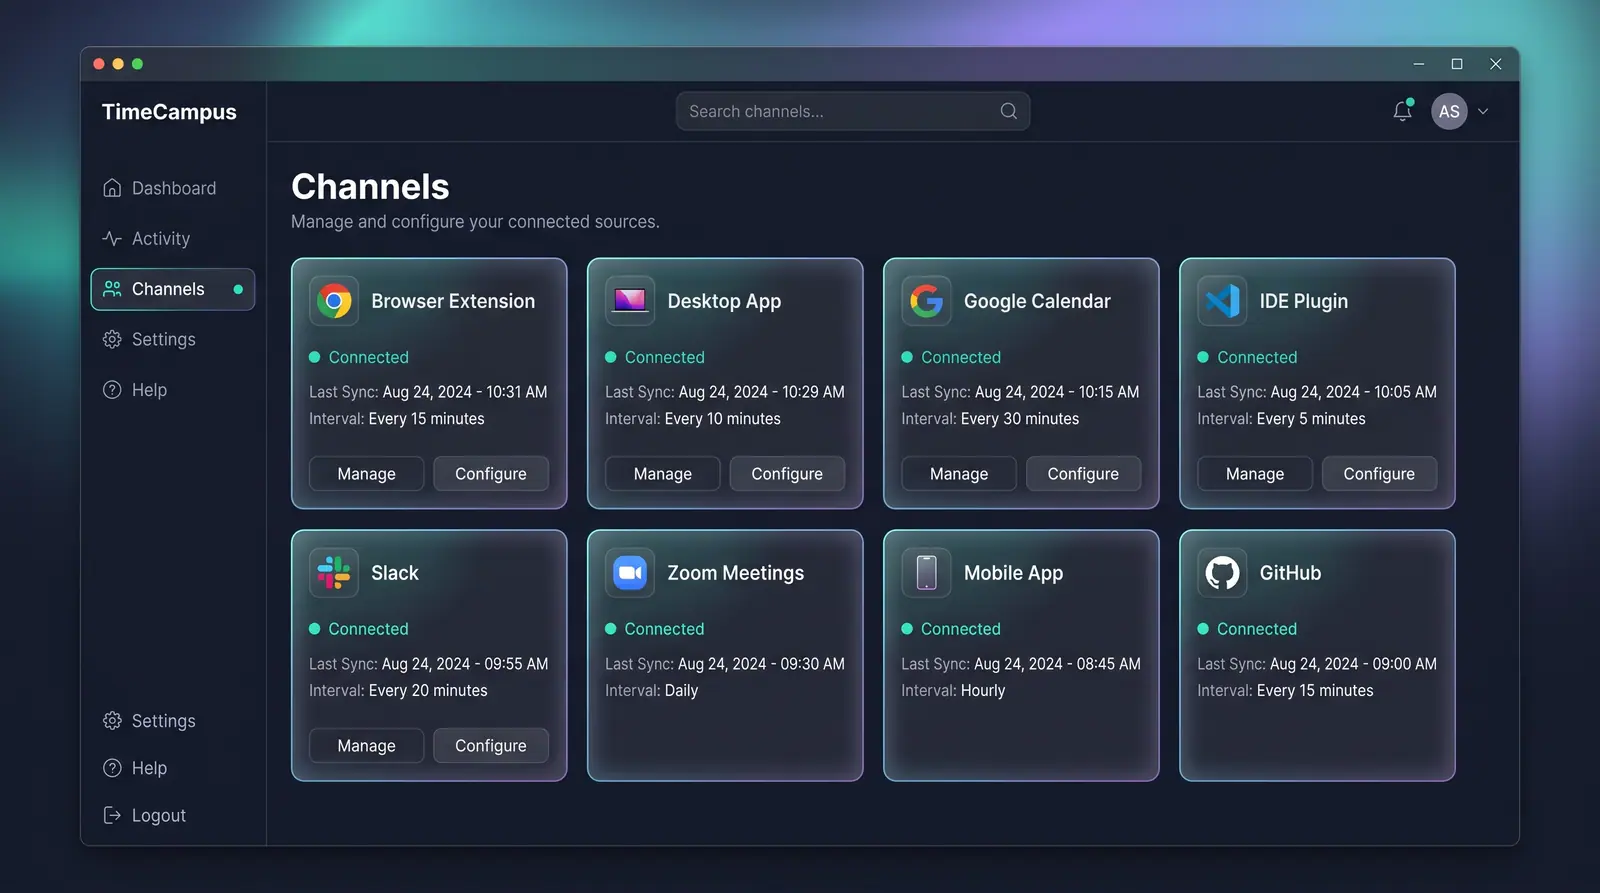
Task: Expand the account menu chevron beside avatar
Action: pyautogui.click(x=1483, y=111)
